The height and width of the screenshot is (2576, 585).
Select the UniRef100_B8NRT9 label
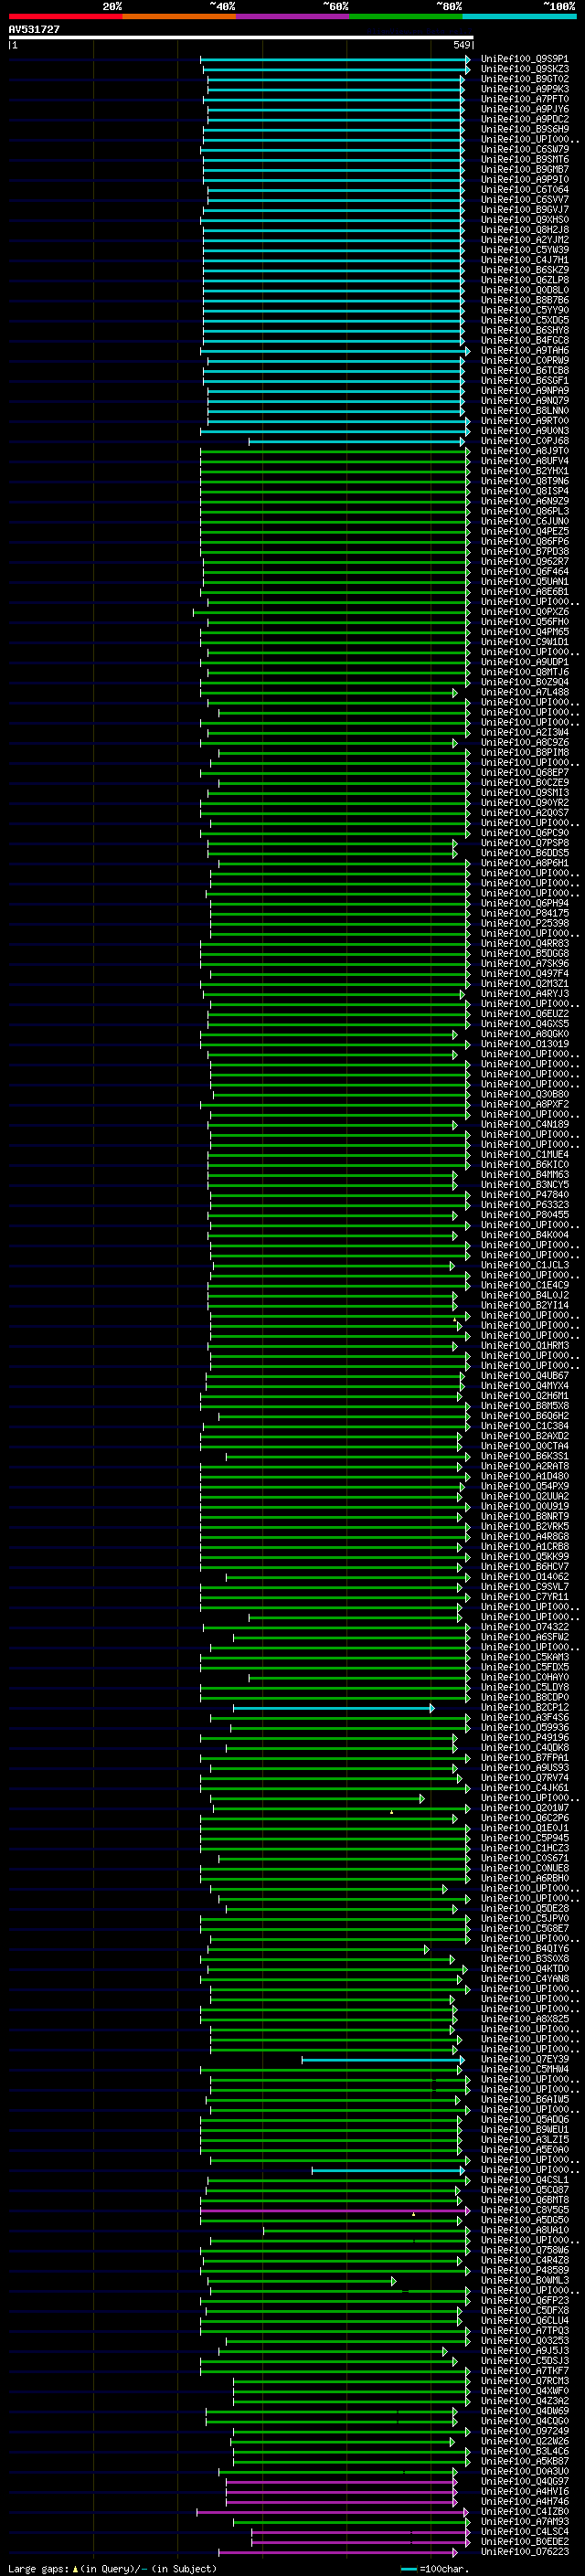click(x=524, y=1516)
